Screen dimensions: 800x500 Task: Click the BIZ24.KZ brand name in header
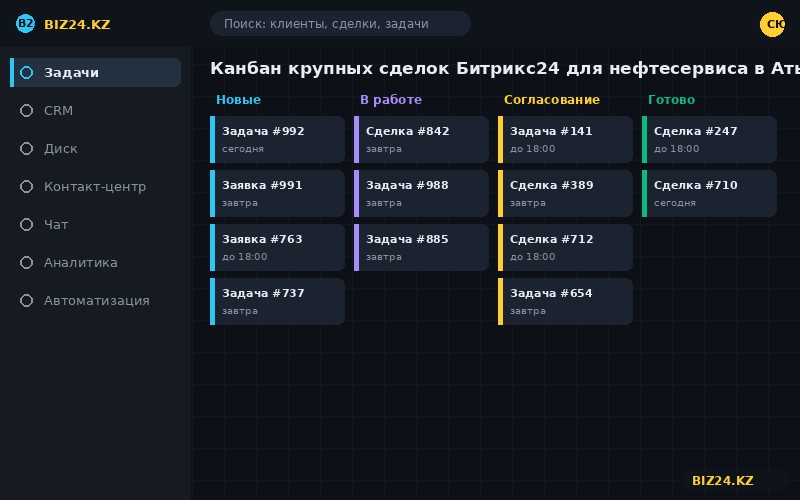pos(77,24)
